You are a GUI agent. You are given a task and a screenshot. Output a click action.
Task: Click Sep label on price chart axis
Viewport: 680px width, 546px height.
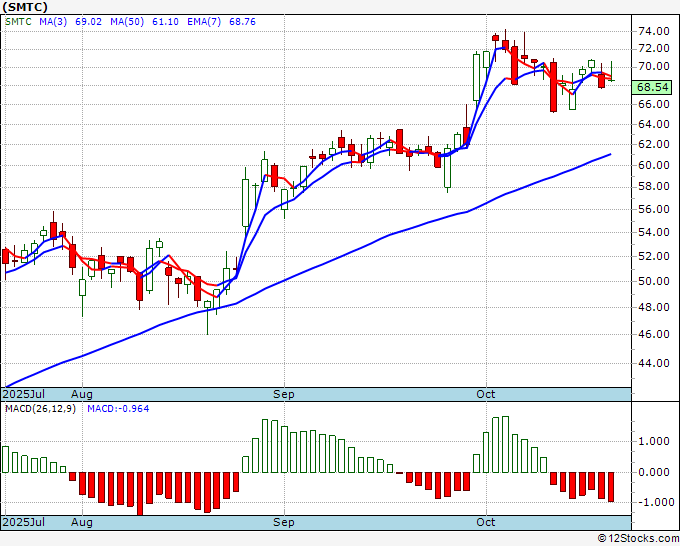coord(284,394)
